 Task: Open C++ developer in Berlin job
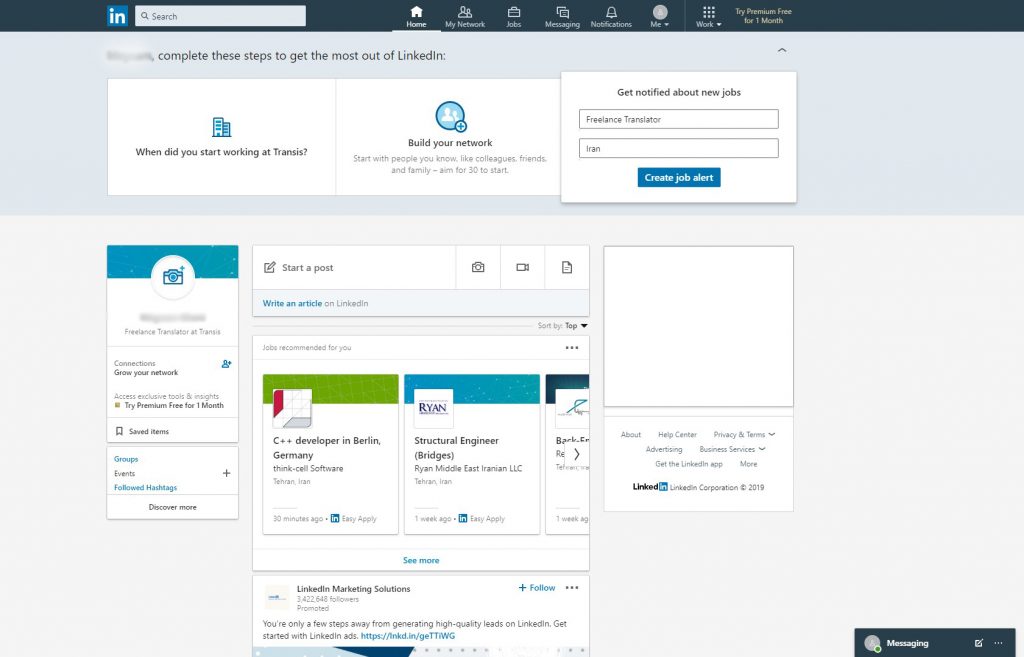coord(327,448)
